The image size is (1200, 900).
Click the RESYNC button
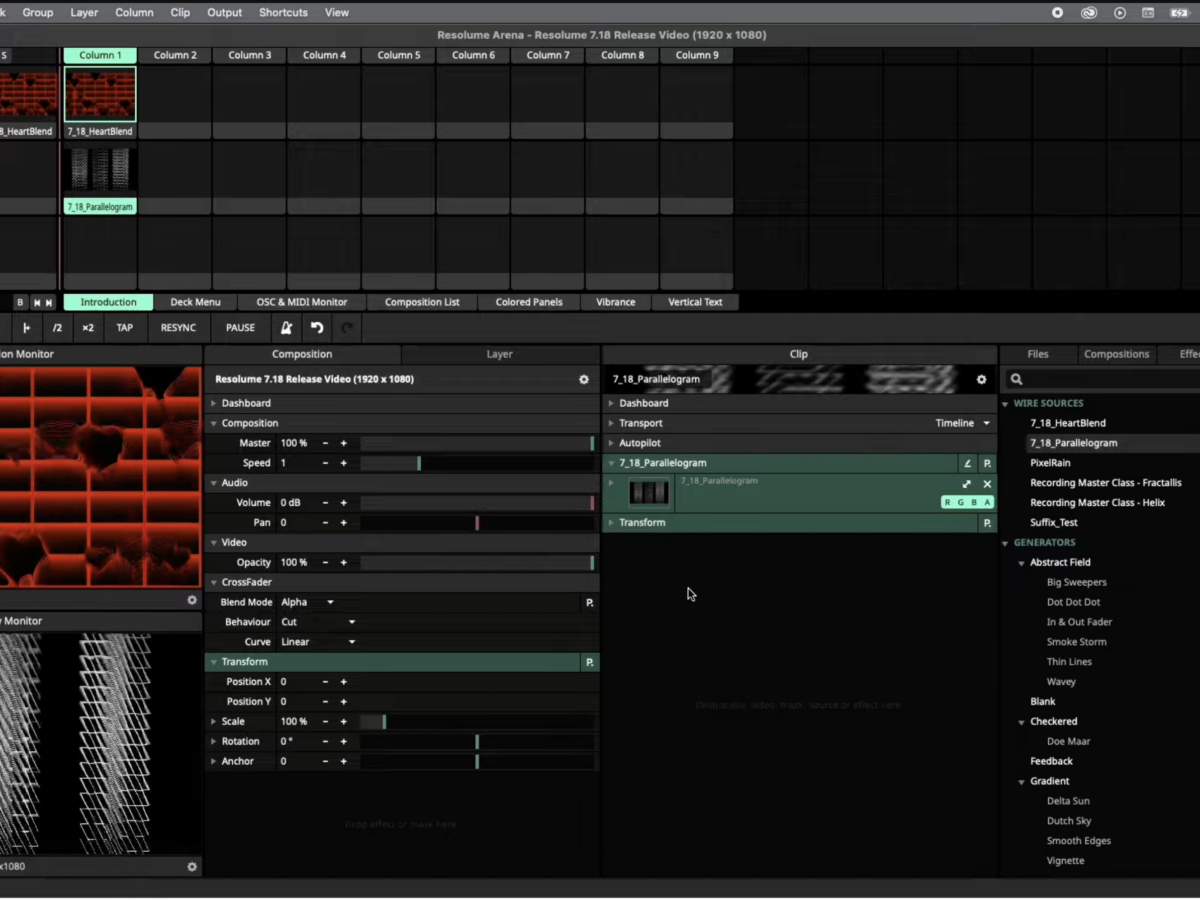pos(178,328)
